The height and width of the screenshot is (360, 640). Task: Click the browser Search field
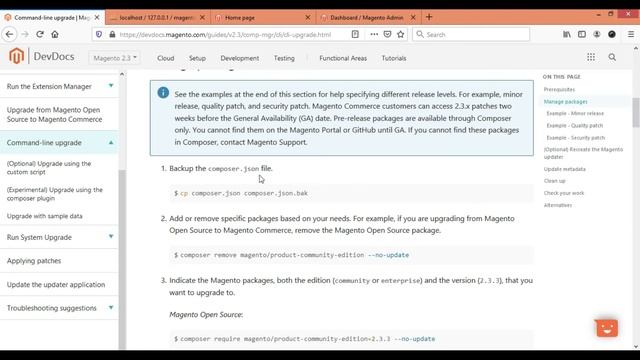coord(471,35)
